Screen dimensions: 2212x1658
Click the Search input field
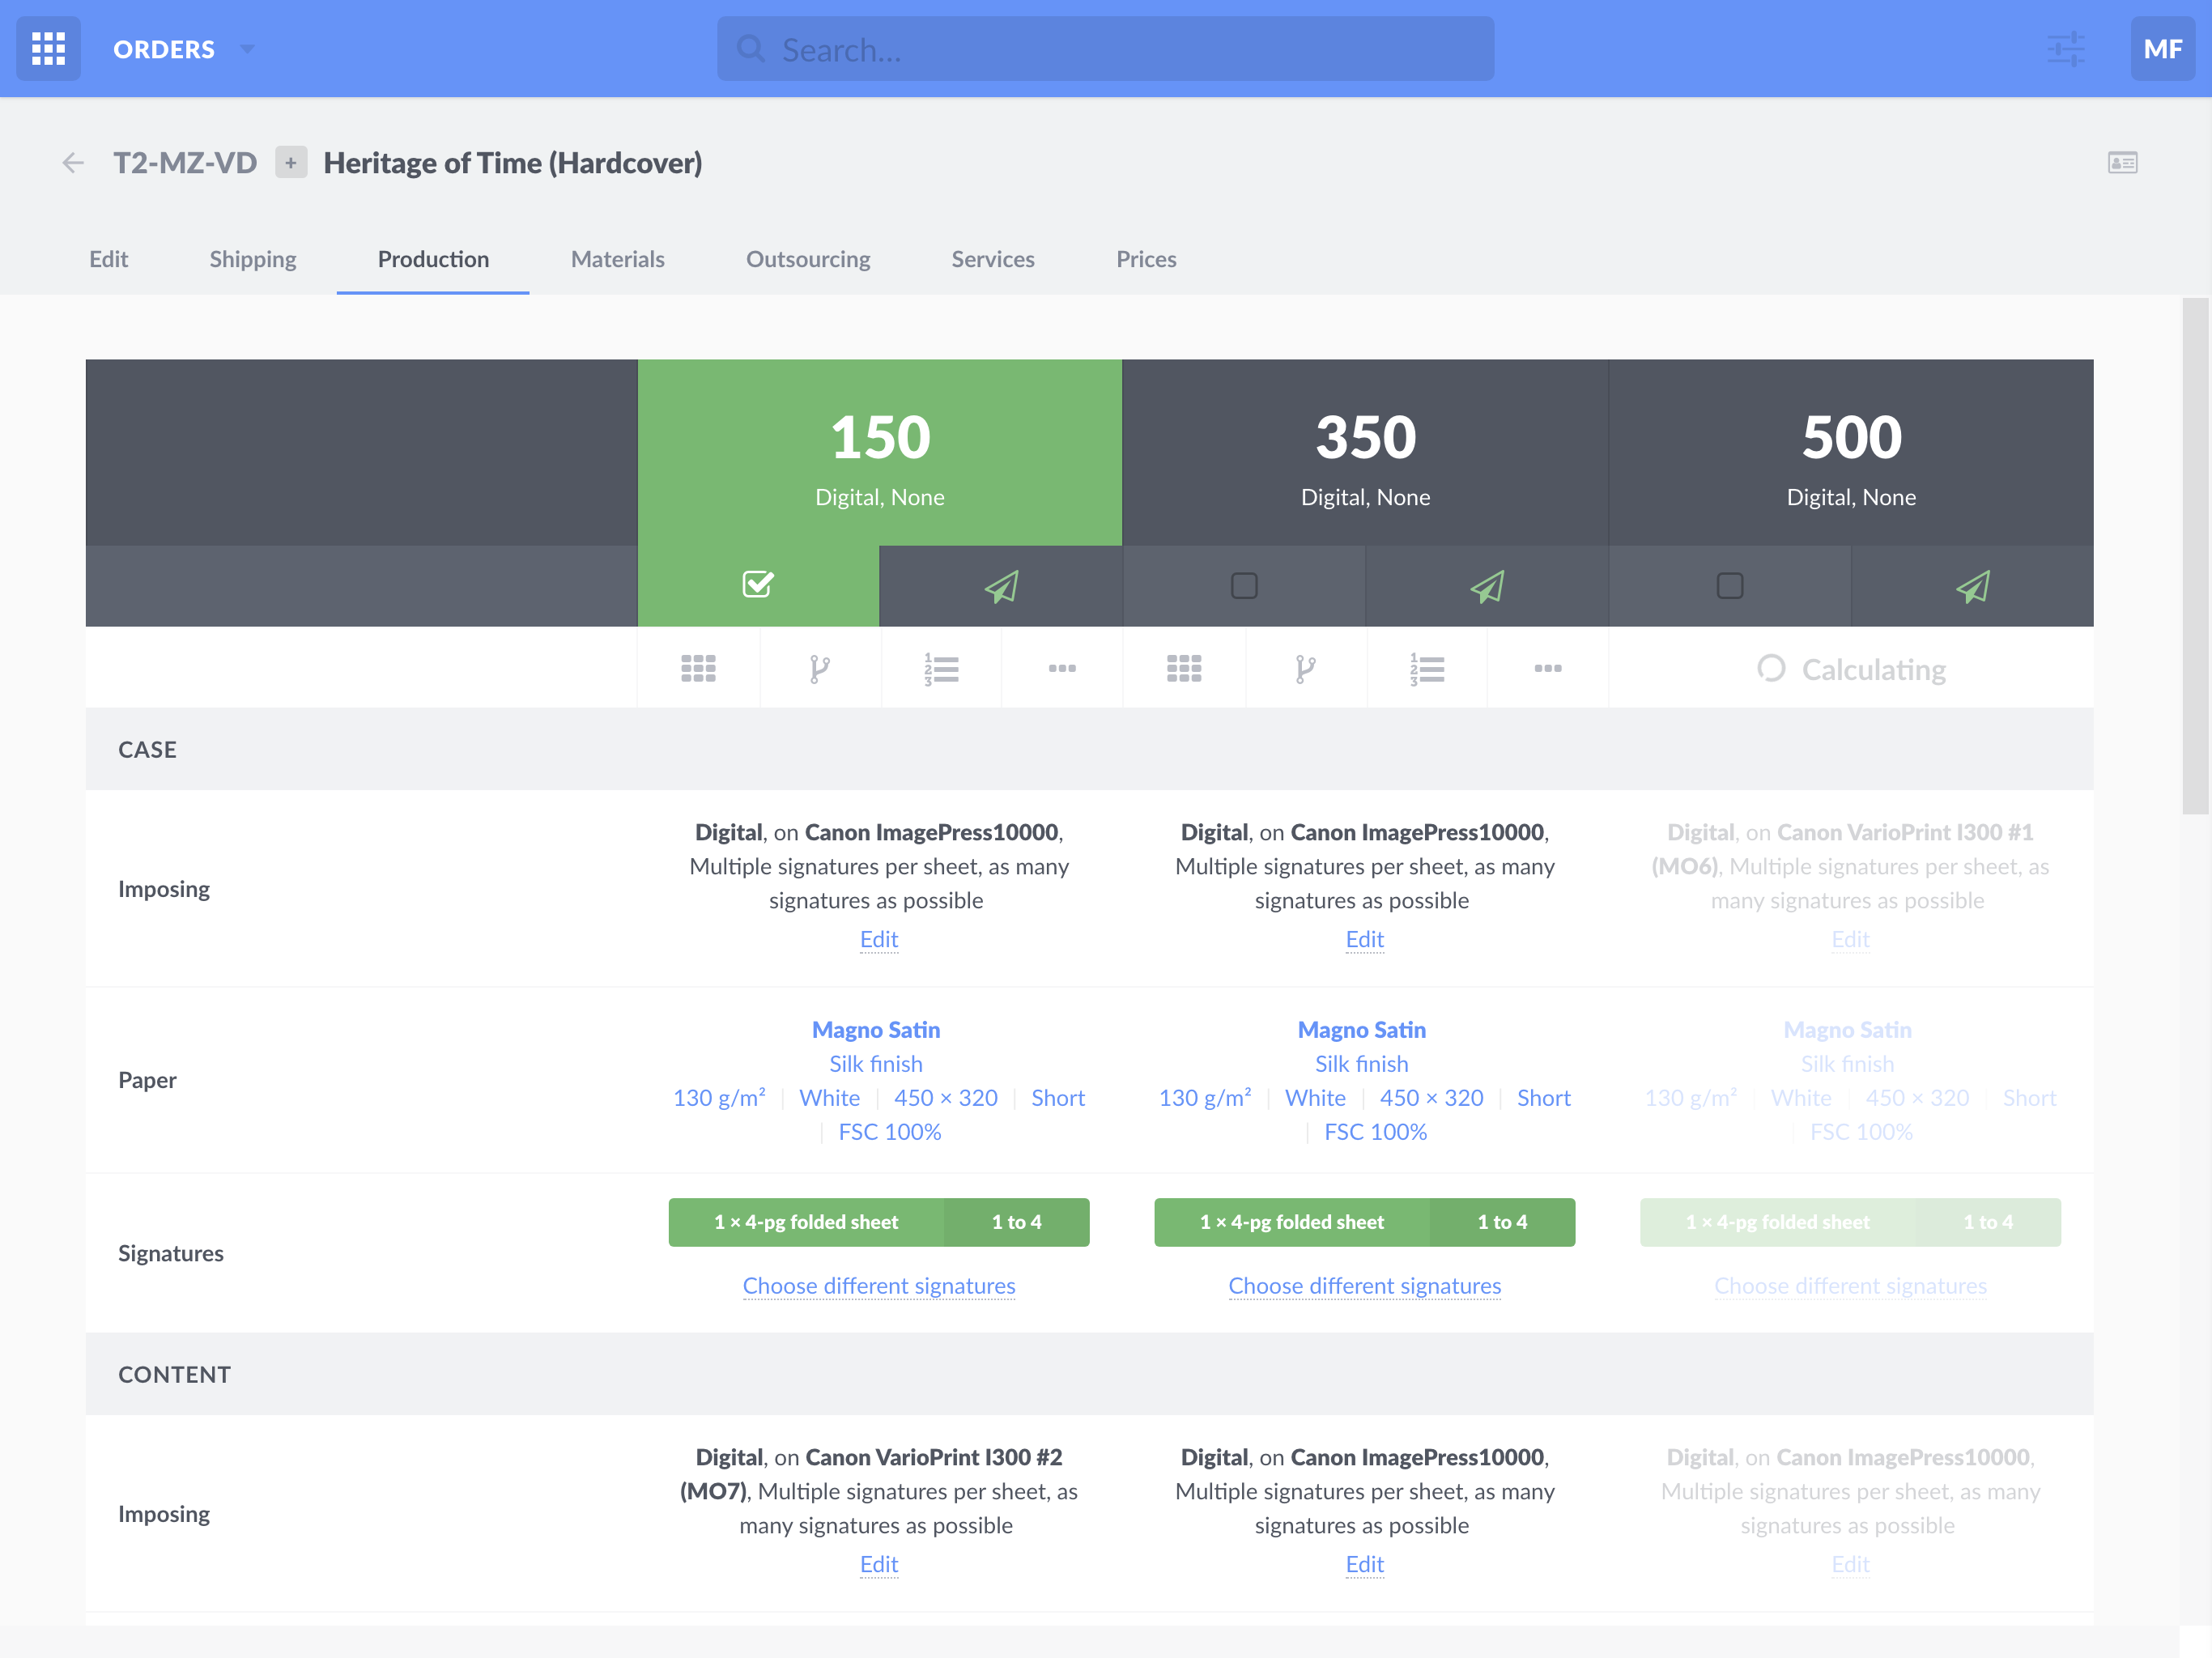point(1105,49)
